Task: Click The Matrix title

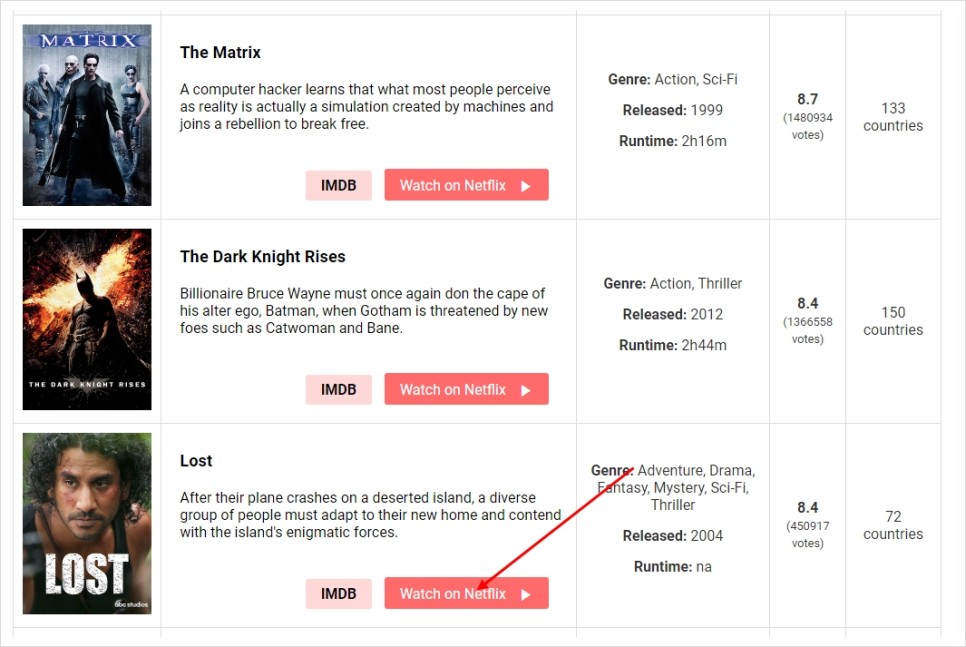Action: point(220,52)
